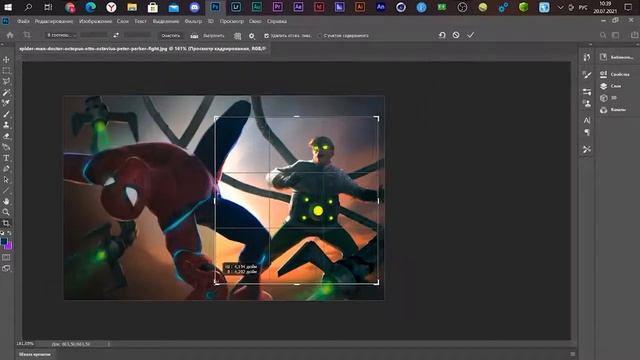Select the Type tool
Screen dimensions: 640x360
pyautogui.click(x=6, y=158)
